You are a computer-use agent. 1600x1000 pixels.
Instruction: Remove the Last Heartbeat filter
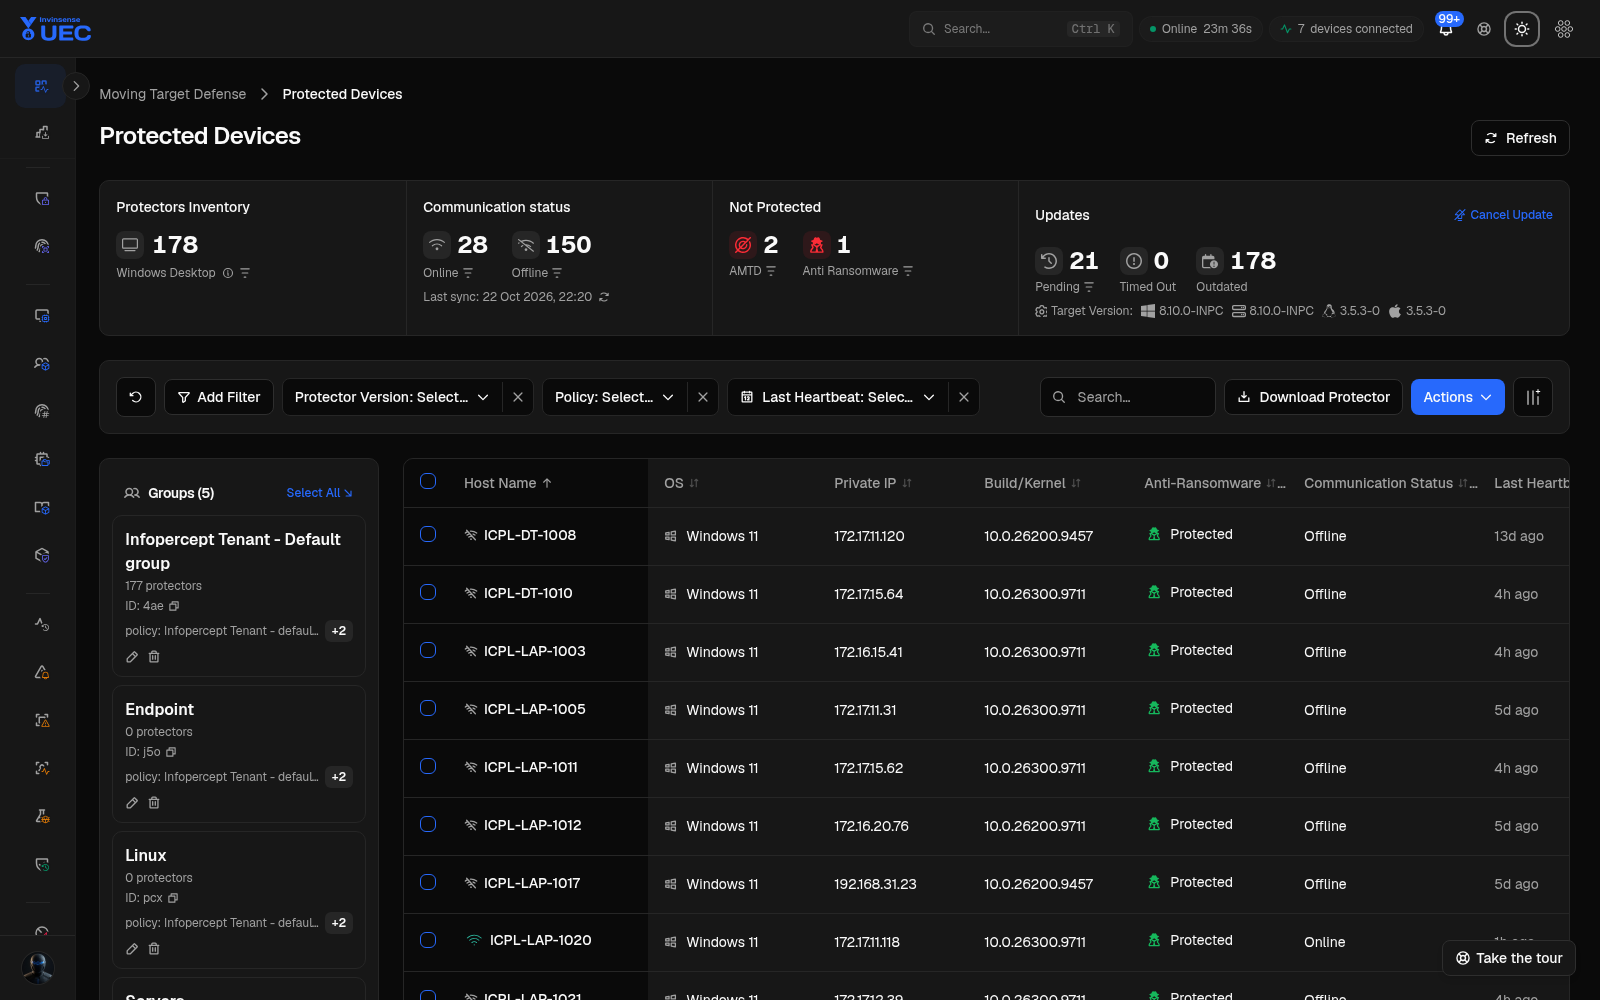[x=964, y=397]
